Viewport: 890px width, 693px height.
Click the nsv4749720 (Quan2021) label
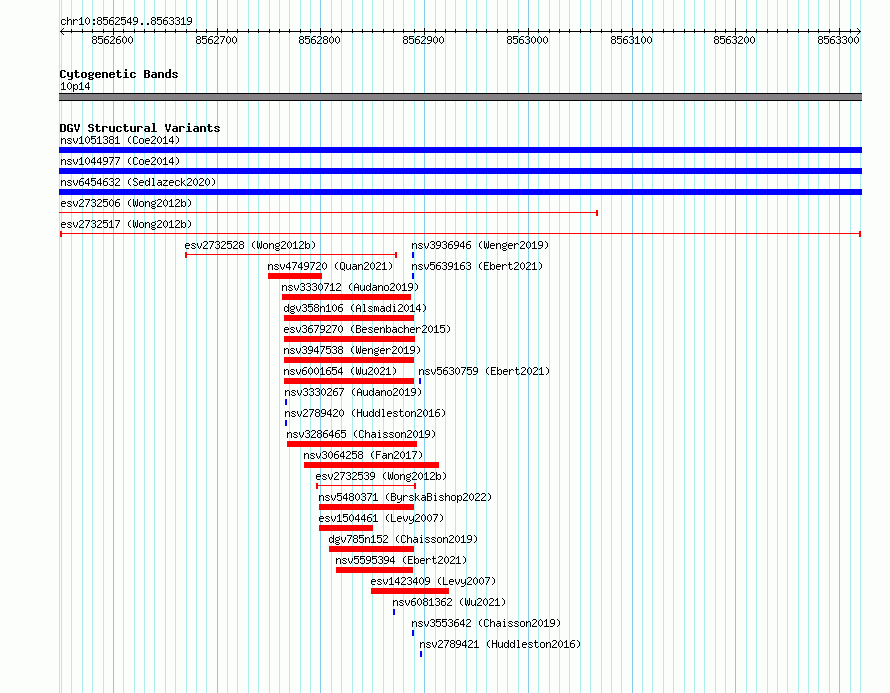pos(330,266)
